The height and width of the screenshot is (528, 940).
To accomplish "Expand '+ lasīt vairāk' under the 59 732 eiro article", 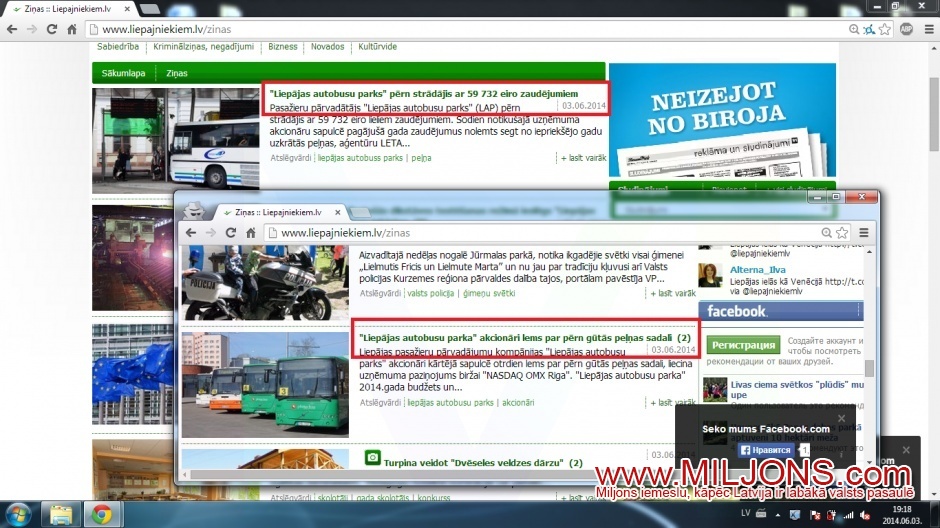I will coord(583,158).
